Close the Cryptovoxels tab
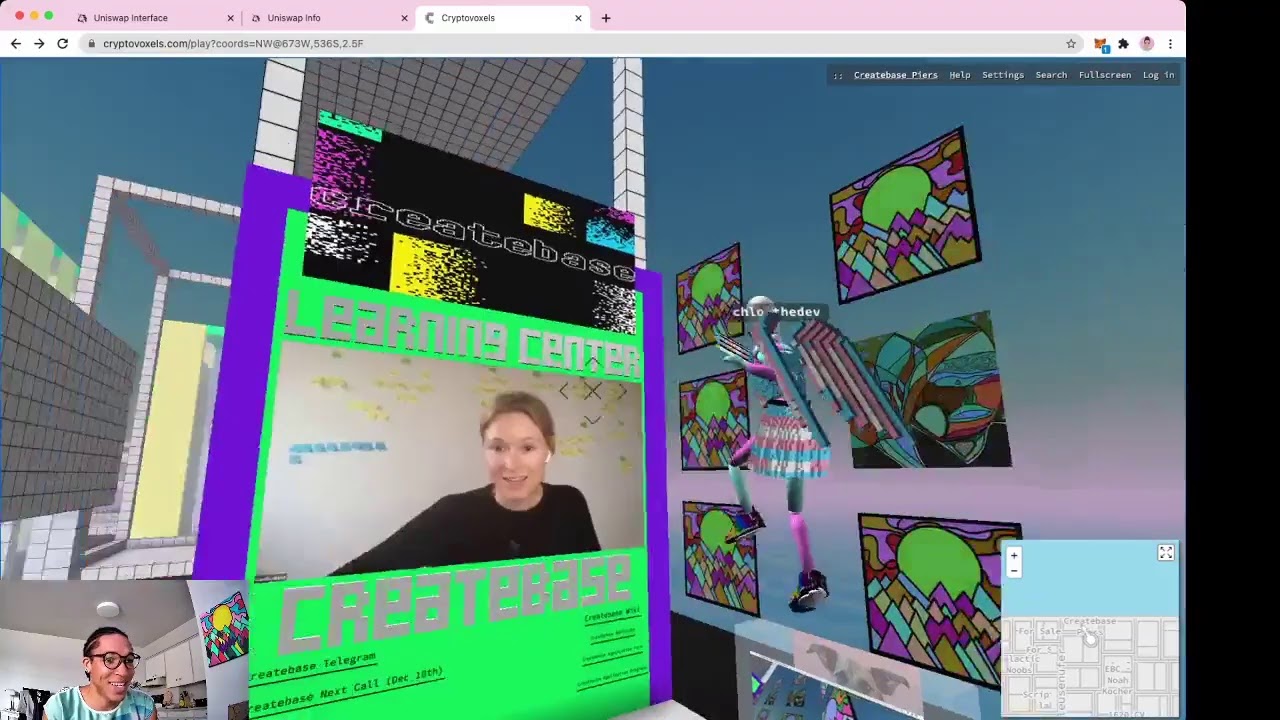 click(x=578, y=18)
